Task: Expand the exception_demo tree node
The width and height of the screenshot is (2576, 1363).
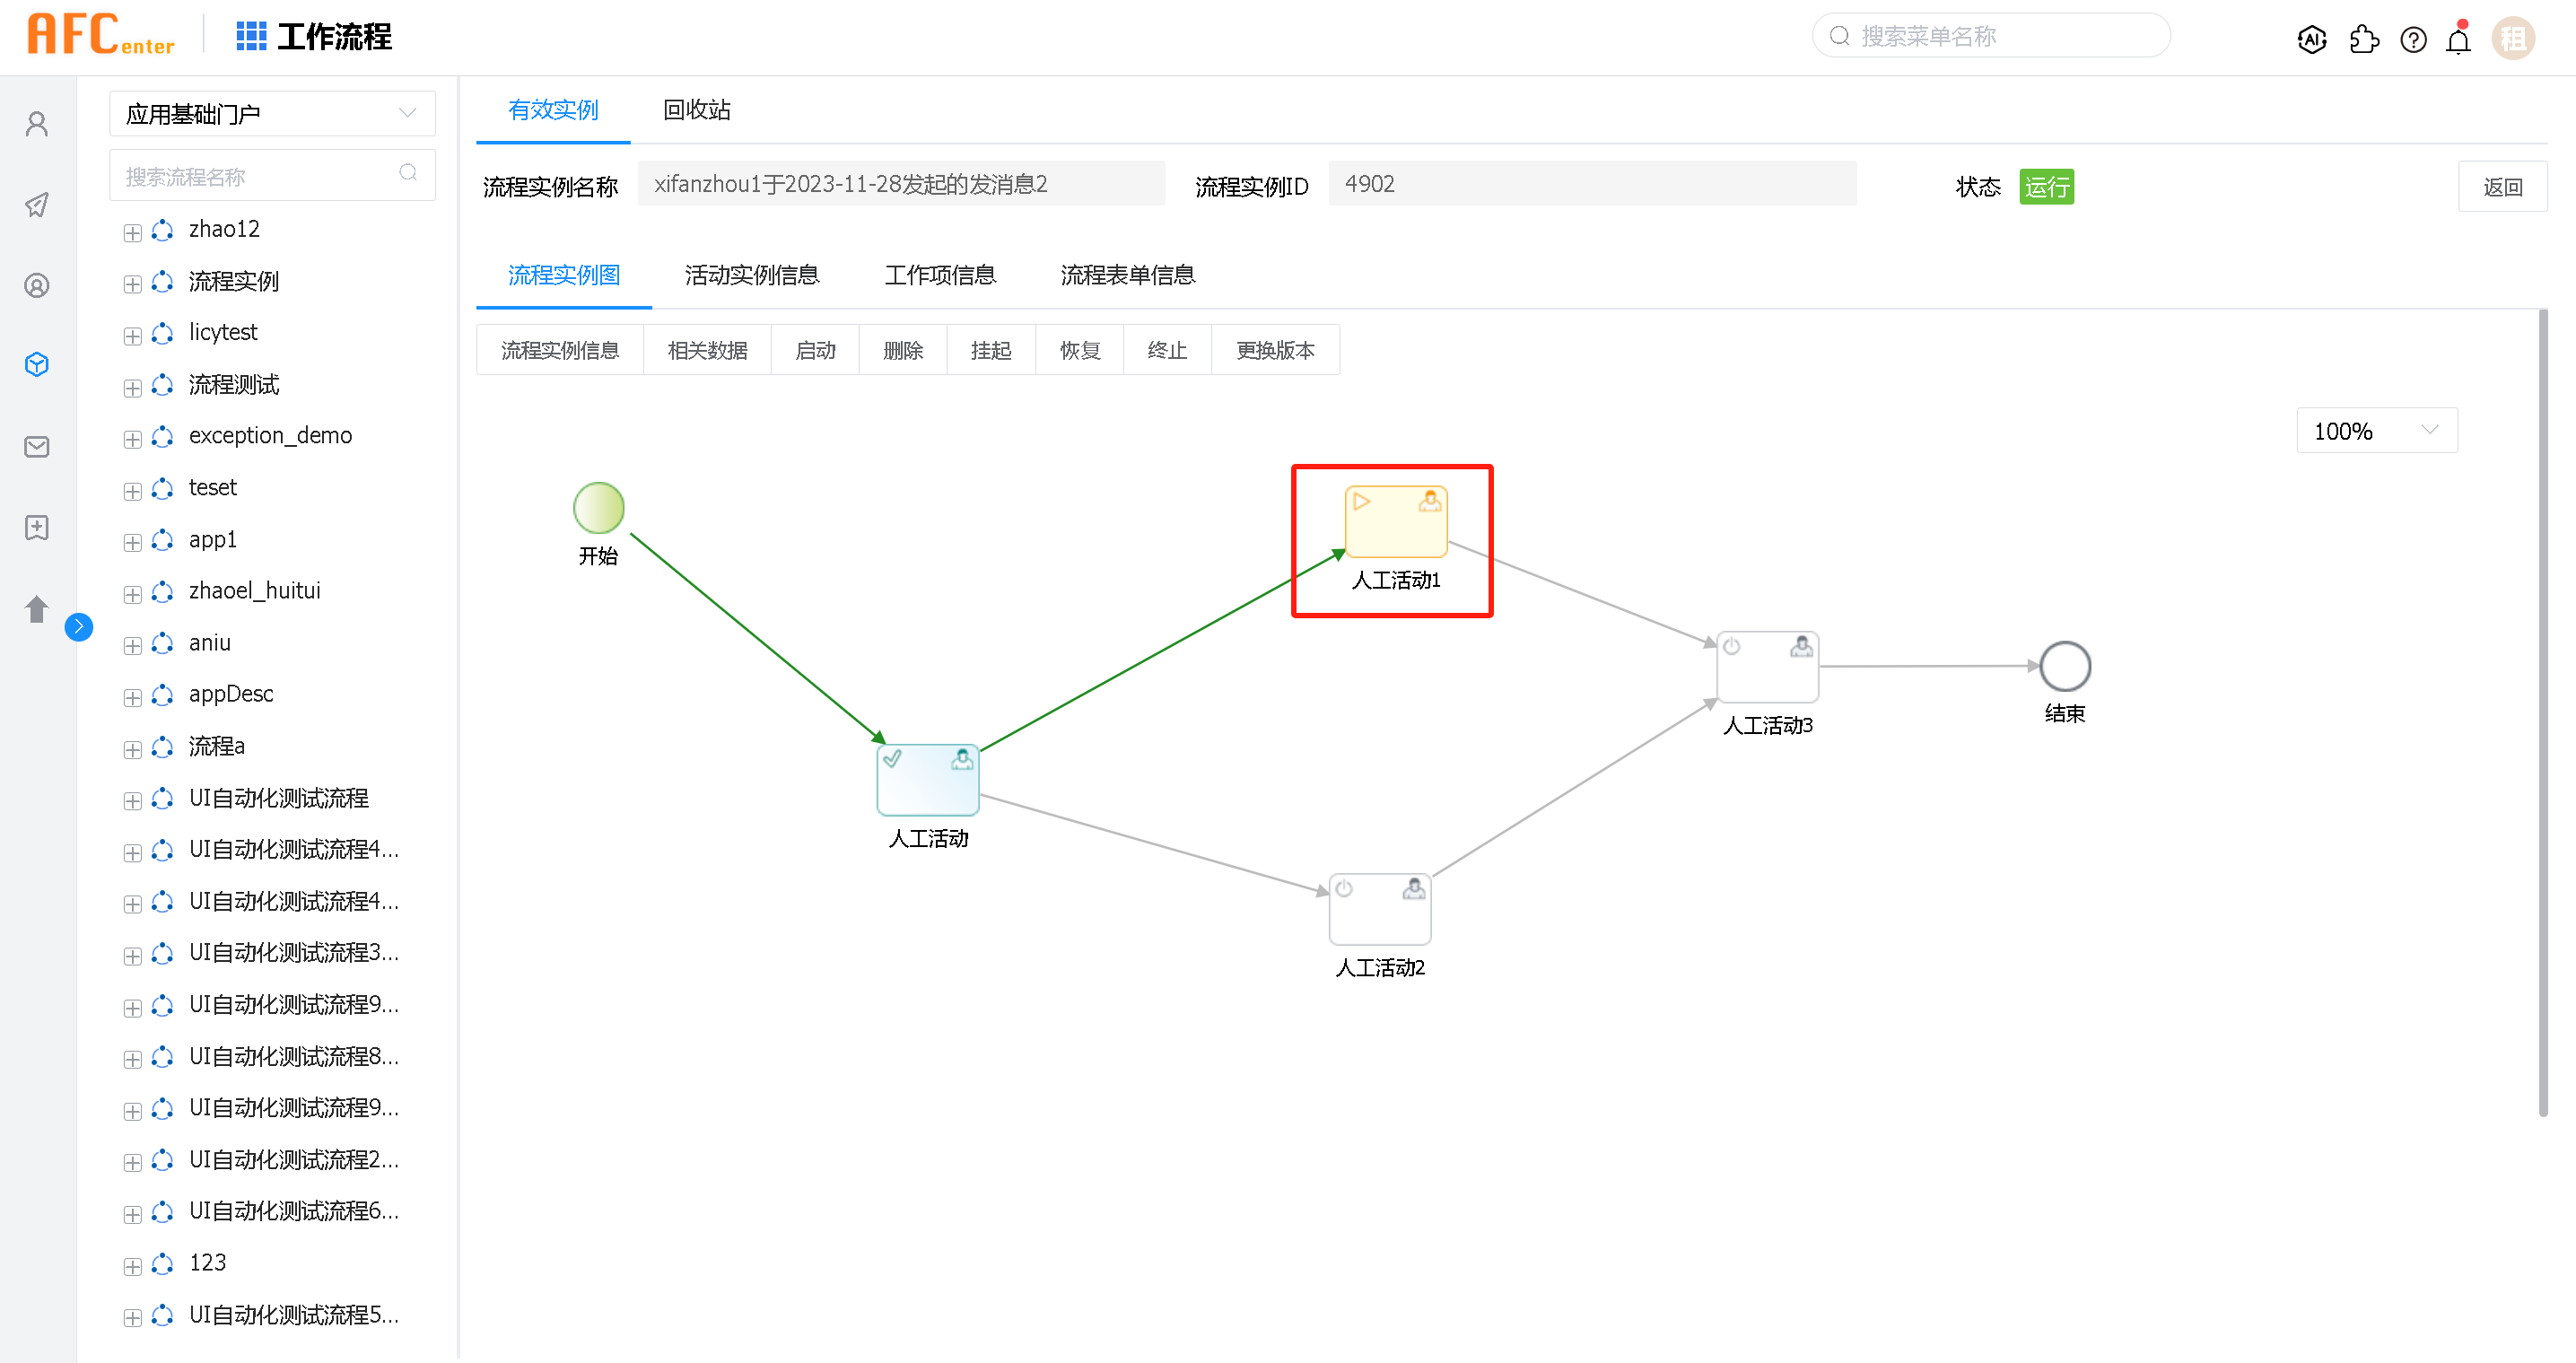Action: click(132, 439)
